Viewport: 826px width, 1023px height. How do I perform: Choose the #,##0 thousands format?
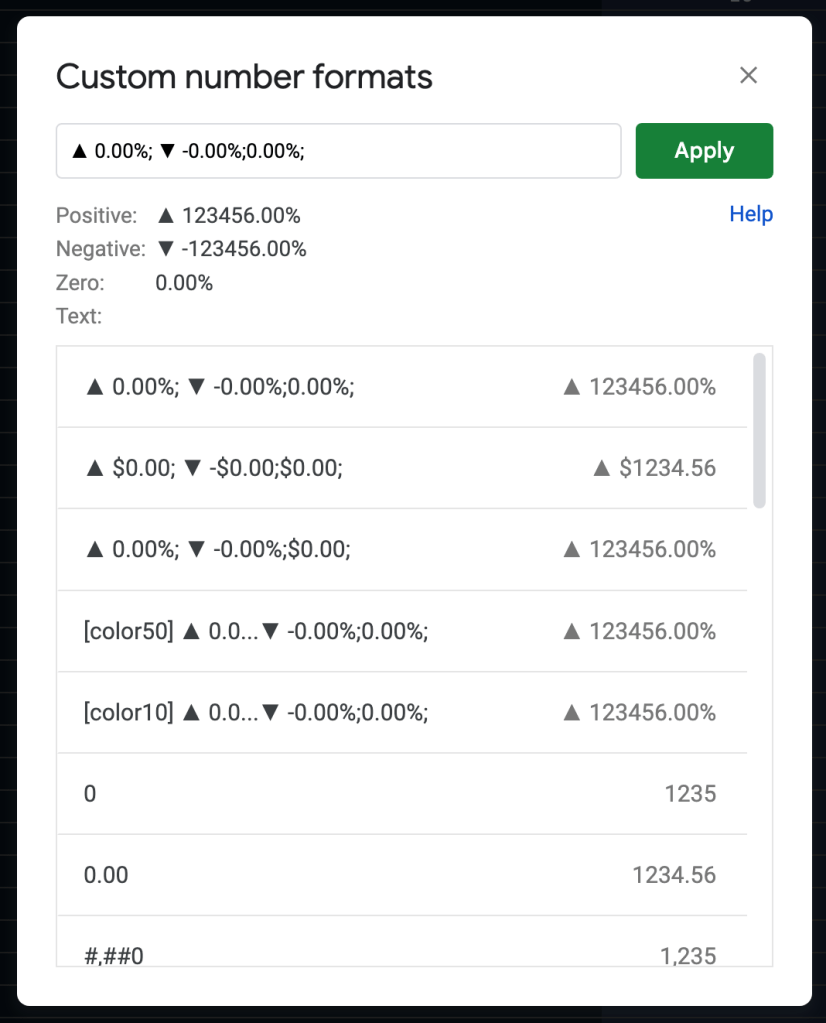click(114, 955)
